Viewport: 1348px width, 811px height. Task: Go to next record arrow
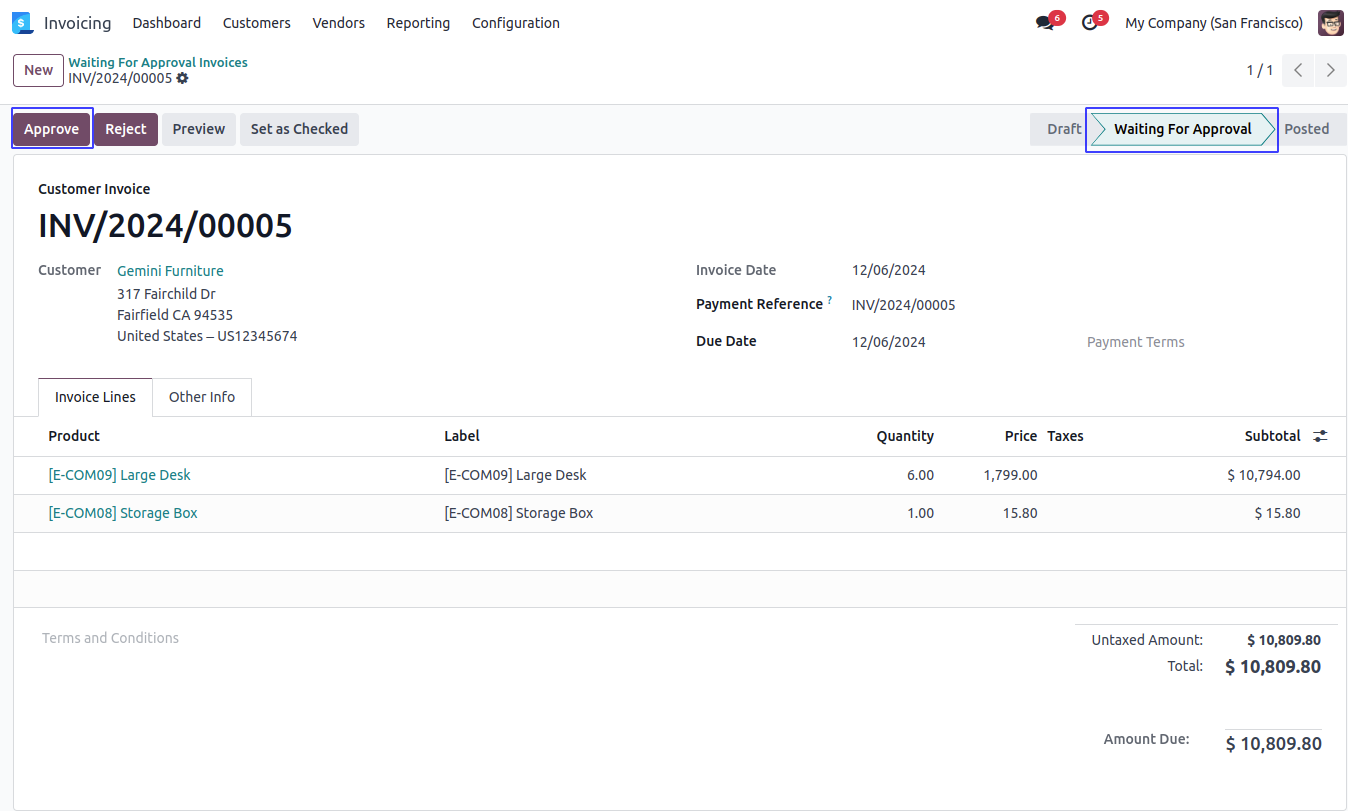(1330, 70)
